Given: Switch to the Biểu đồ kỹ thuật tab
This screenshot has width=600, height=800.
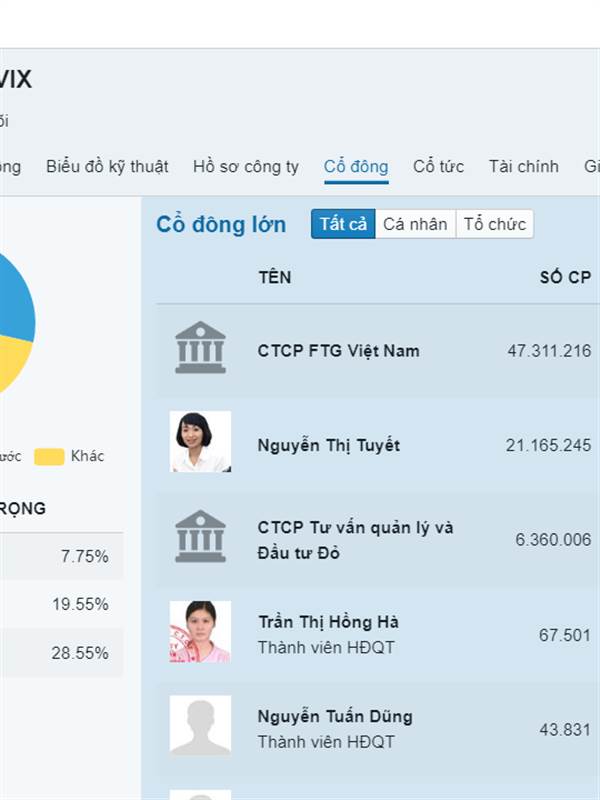Looking at the screenshot, I should click(x=107, y=167).
